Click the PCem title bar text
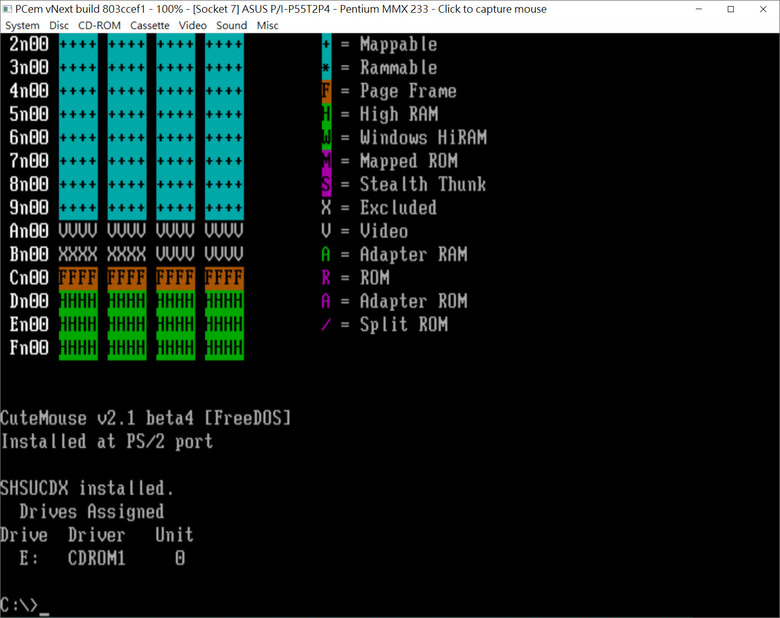The height and width of the screenshot is (618, 780). (281, 9)
